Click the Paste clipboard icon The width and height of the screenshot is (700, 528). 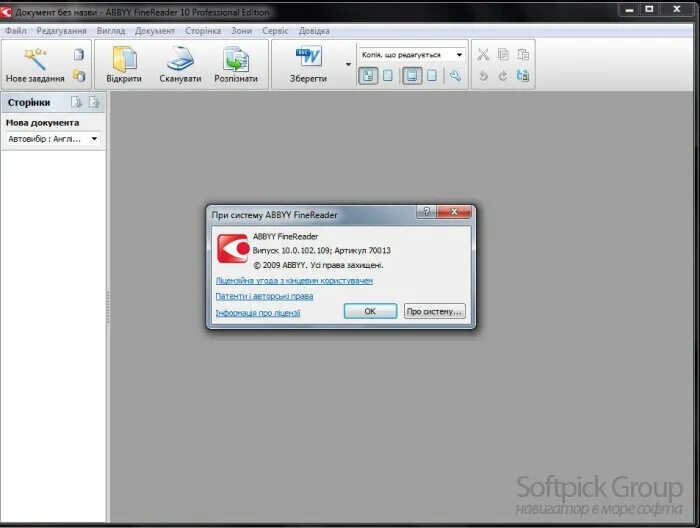coord(523,54)
